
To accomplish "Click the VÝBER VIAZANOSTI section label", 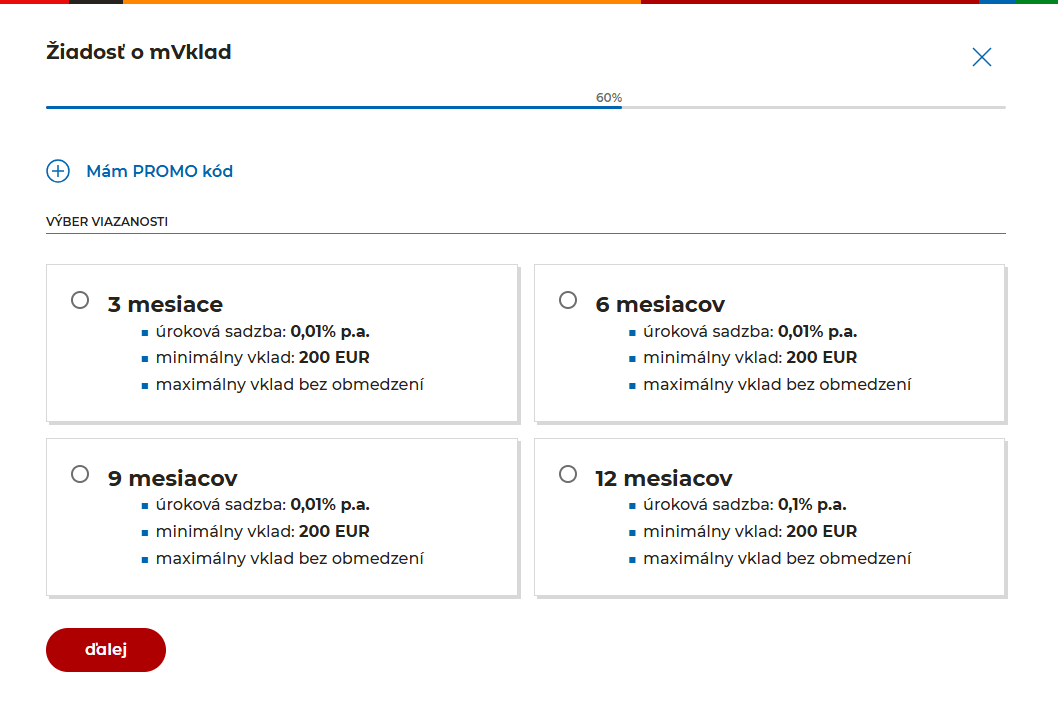I will coord(107,222).
